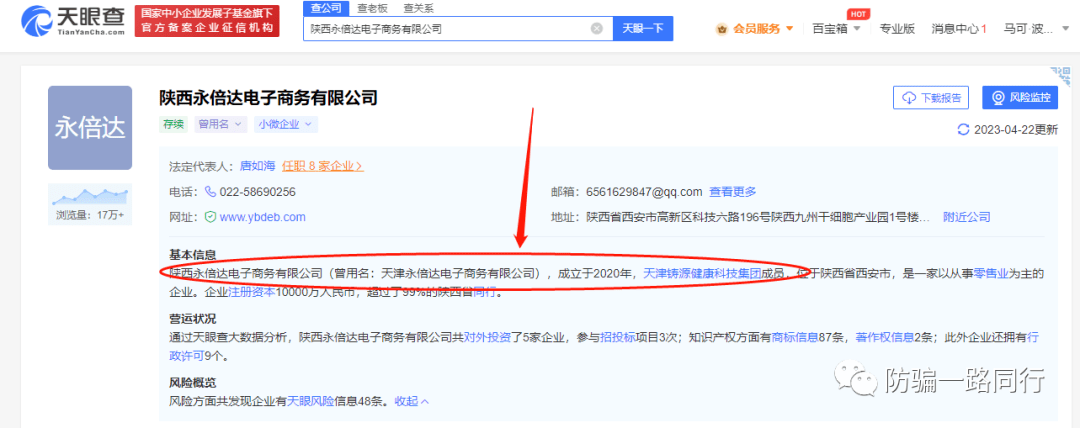Clear the search box with the X icon
Screen dimensions: 1080x428
click(597, 29)
